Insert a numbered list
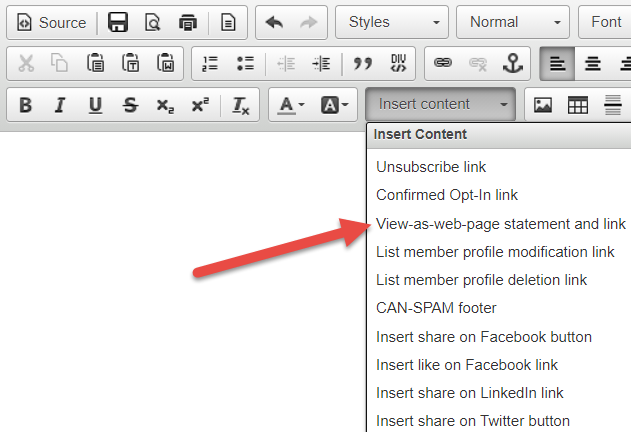This screenshot has width=631, height=432. coord(210,64)
